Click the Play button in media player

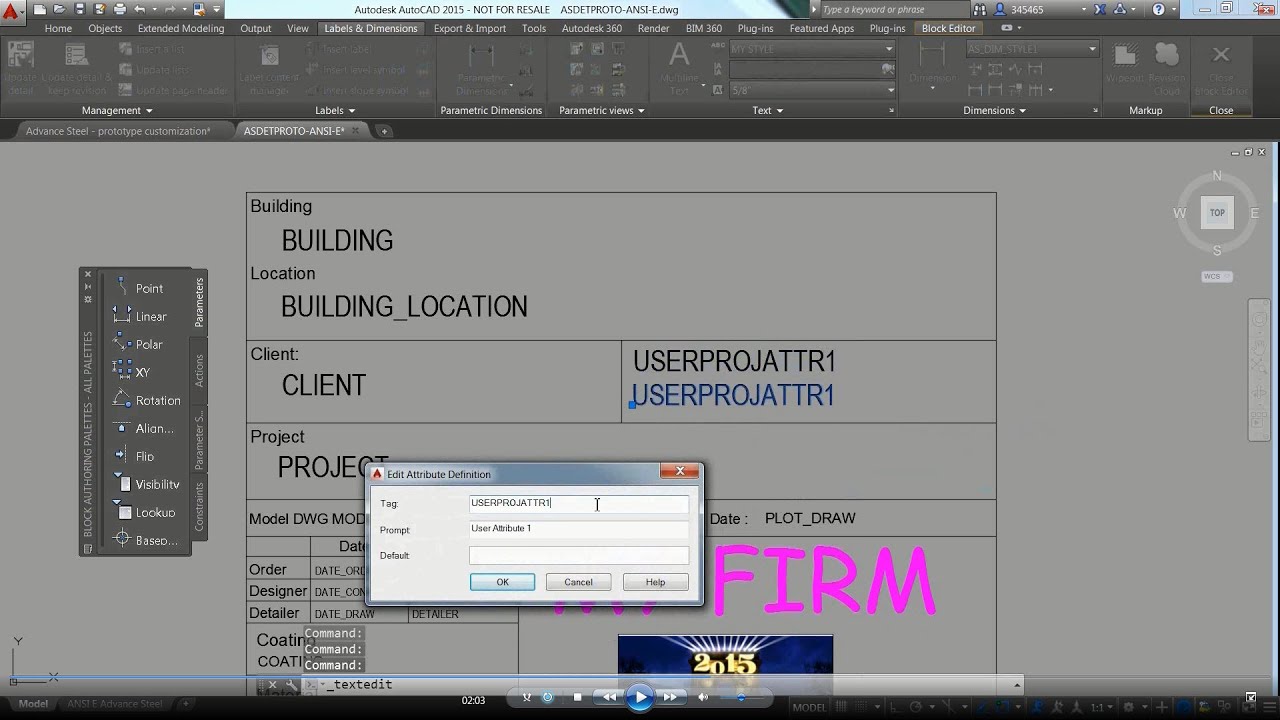click(641, 696)
